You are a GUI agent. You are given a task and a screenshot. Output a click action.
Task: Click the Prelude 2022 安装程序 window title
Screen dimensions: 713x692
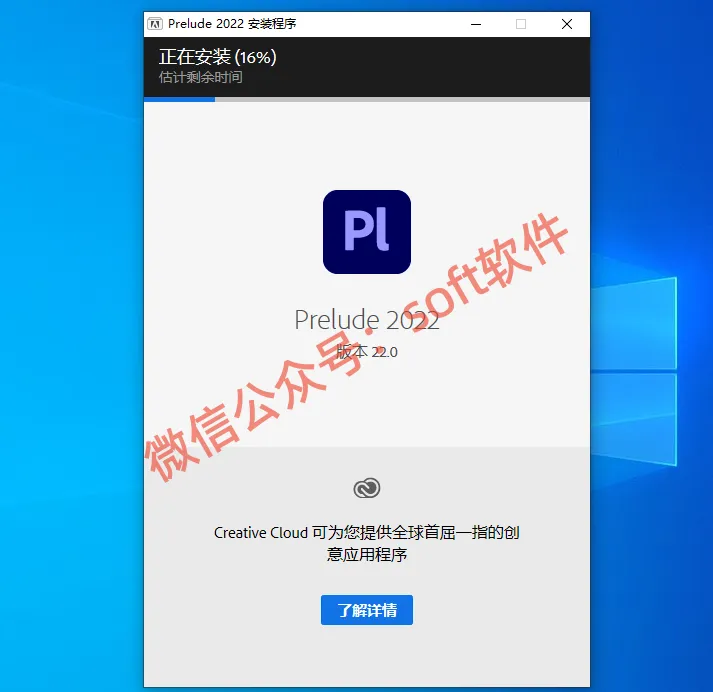[x=232, y=24]
